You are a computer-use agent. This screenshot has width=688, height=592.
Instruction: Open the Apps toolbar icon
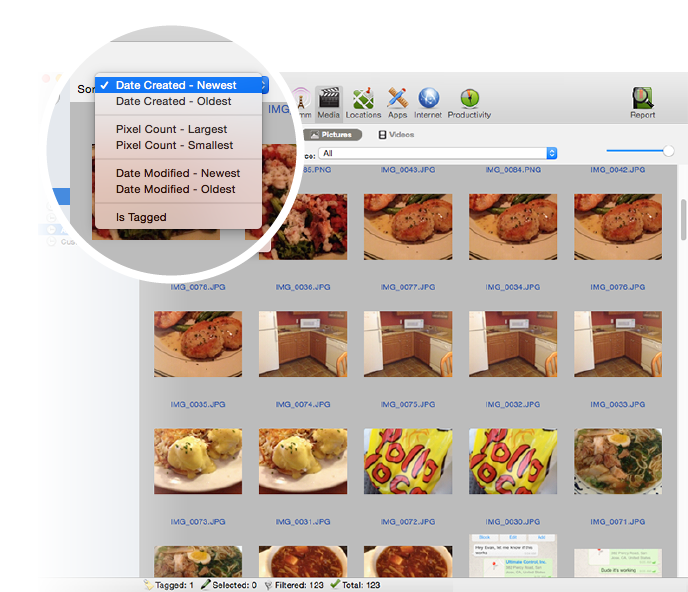[x=398, y=104]
